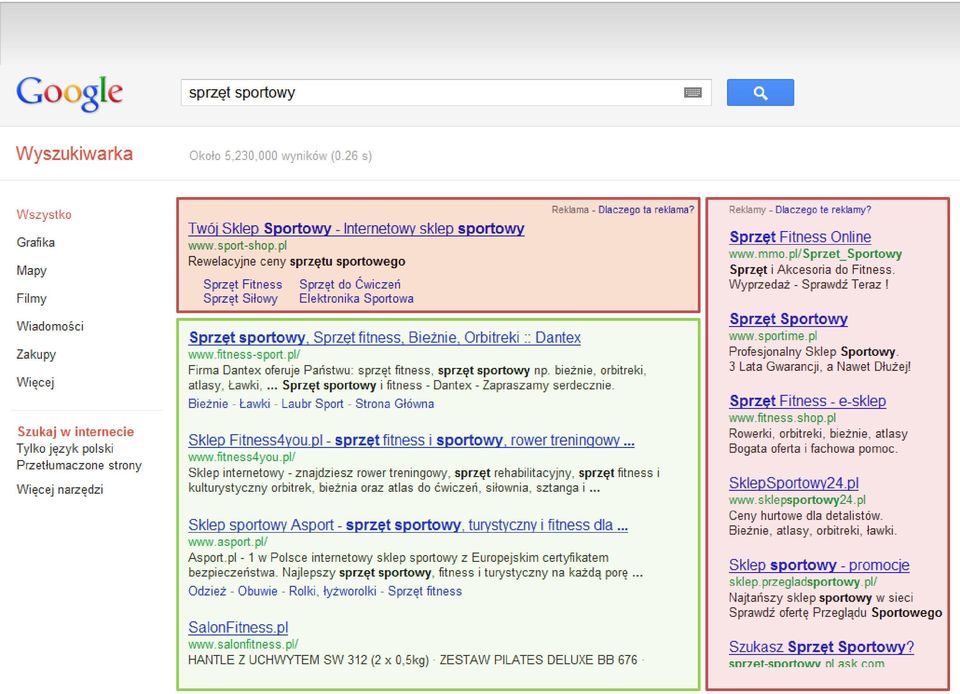This screenshot has width=960, height=694.
Task: Switch to Zakupy results
Action: pos(36,354)
